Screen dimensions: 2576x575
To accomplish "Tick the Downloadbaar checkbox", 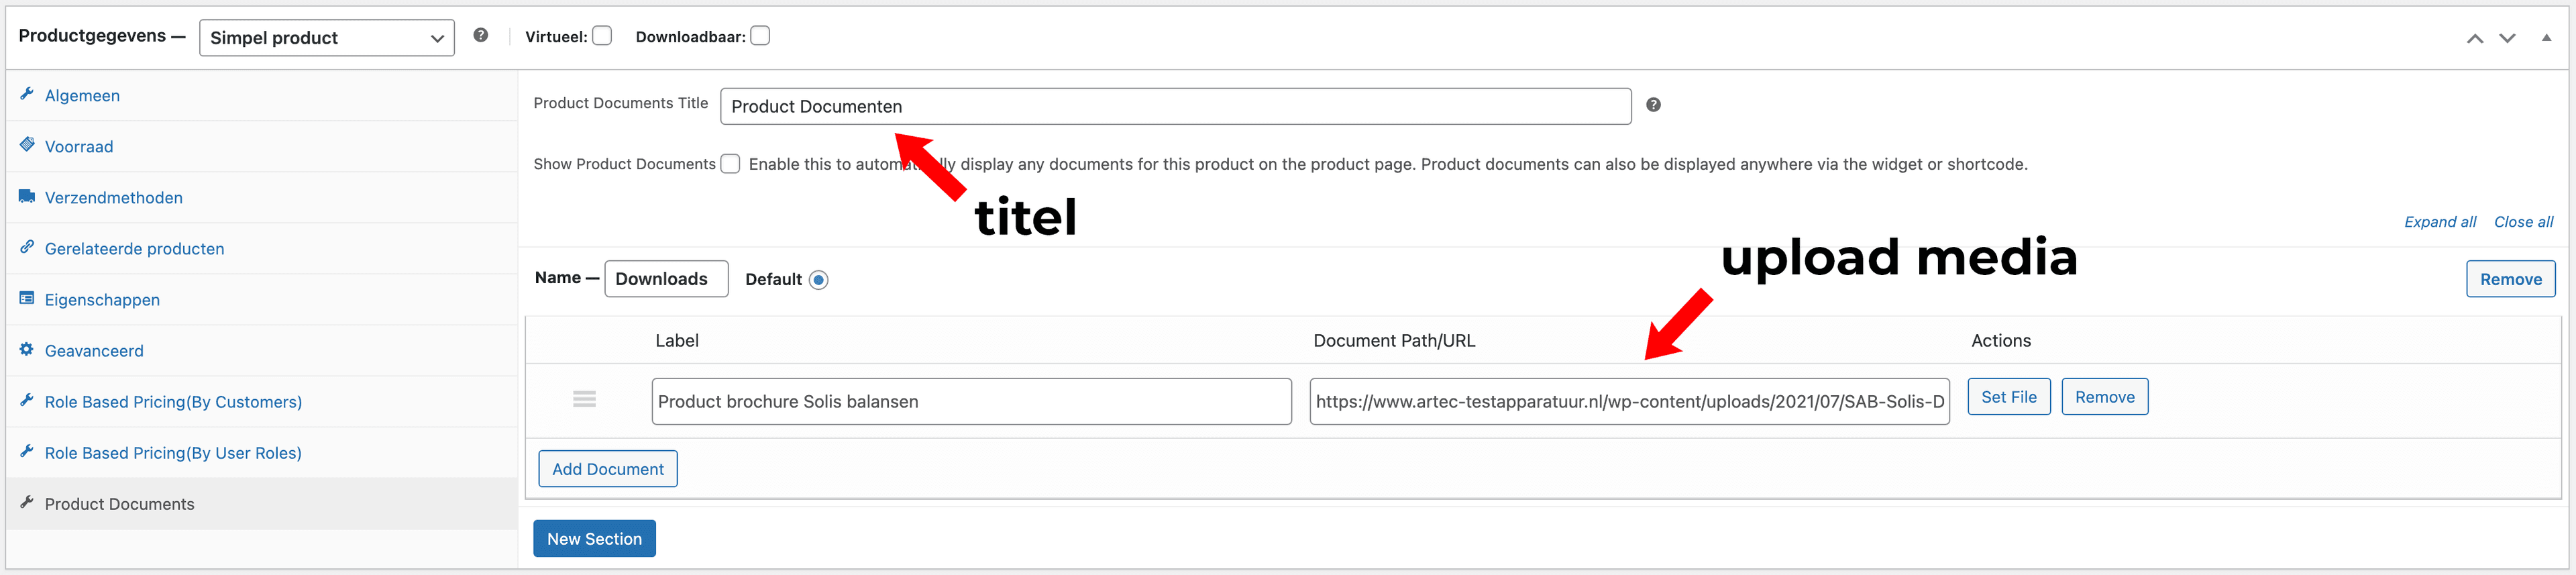I will [x=760, y=36].
